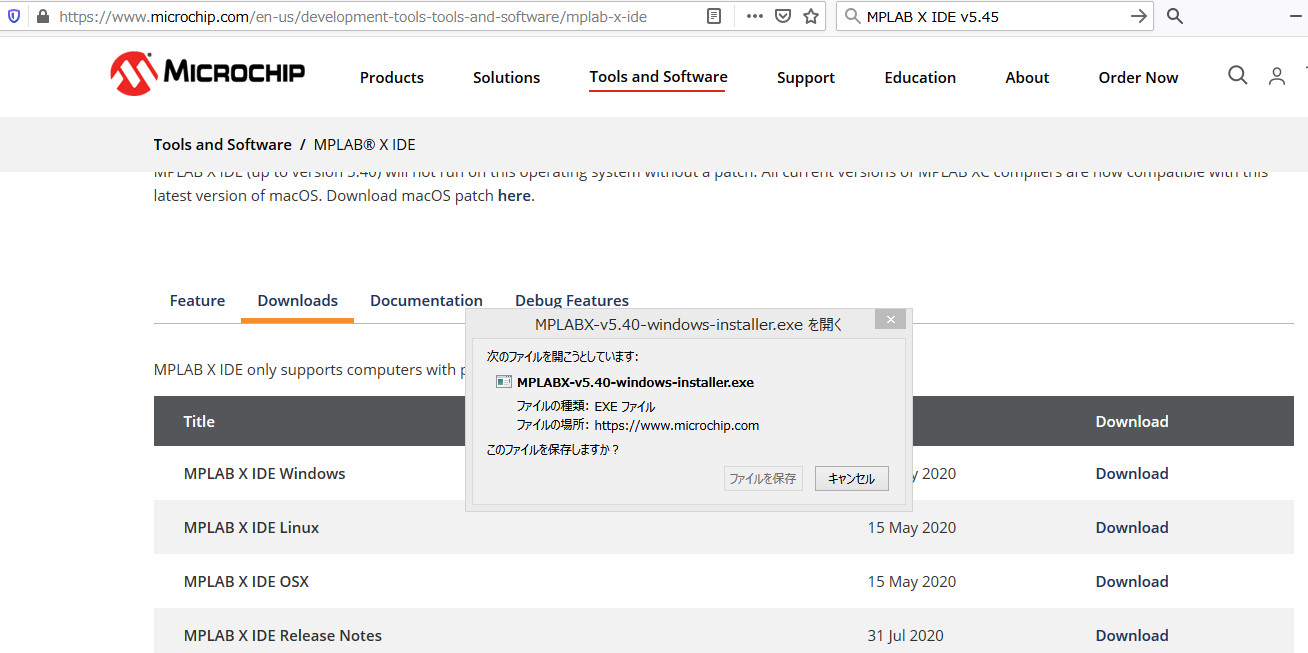Download MPLAB X IDE Release Notes
1308x653 pixels.
tap(1132, 635)
